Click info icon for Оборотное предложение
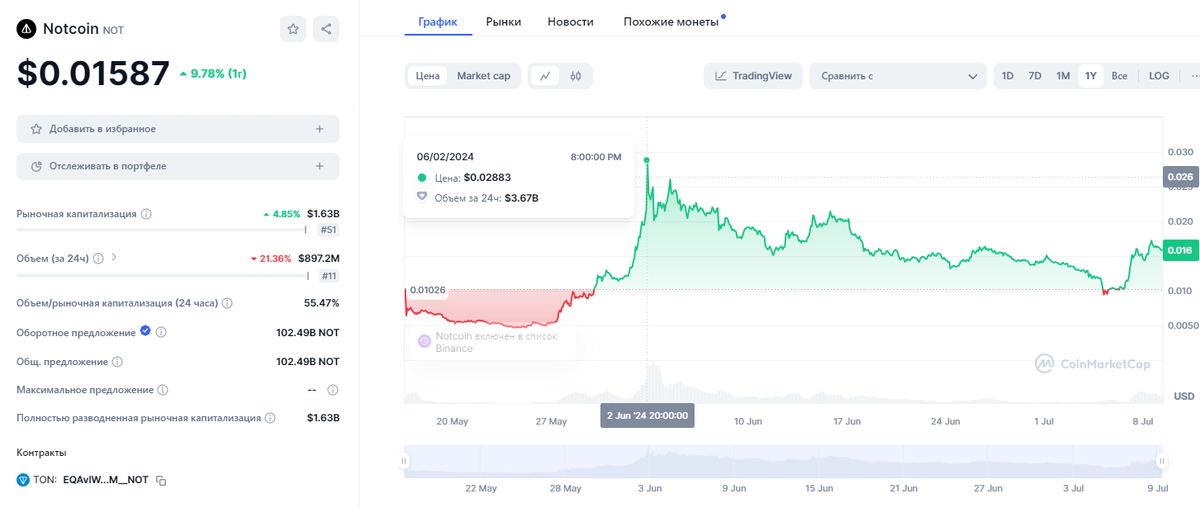The width and height of the screenshot is (1200, 508). pos(161,332)
